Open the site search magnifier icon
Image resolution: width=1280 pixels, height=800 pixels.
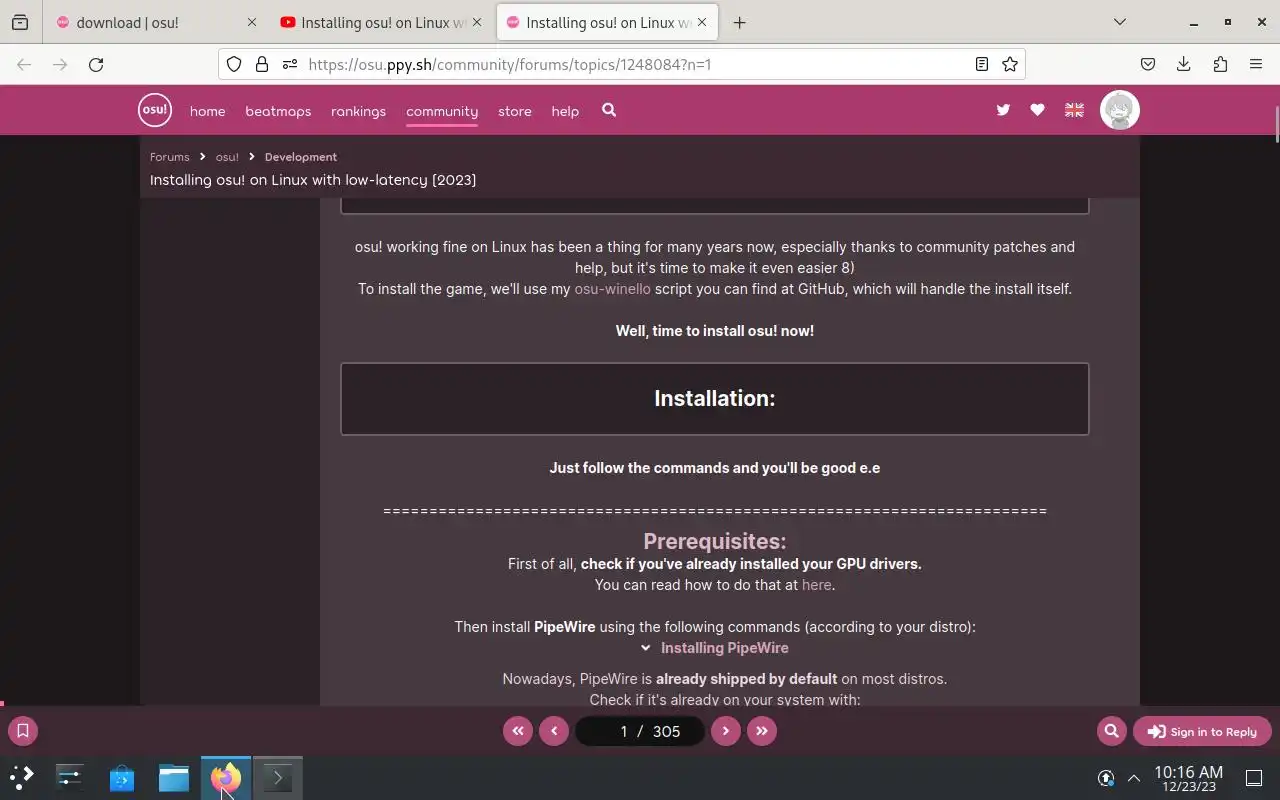click(x=609, y=110)
